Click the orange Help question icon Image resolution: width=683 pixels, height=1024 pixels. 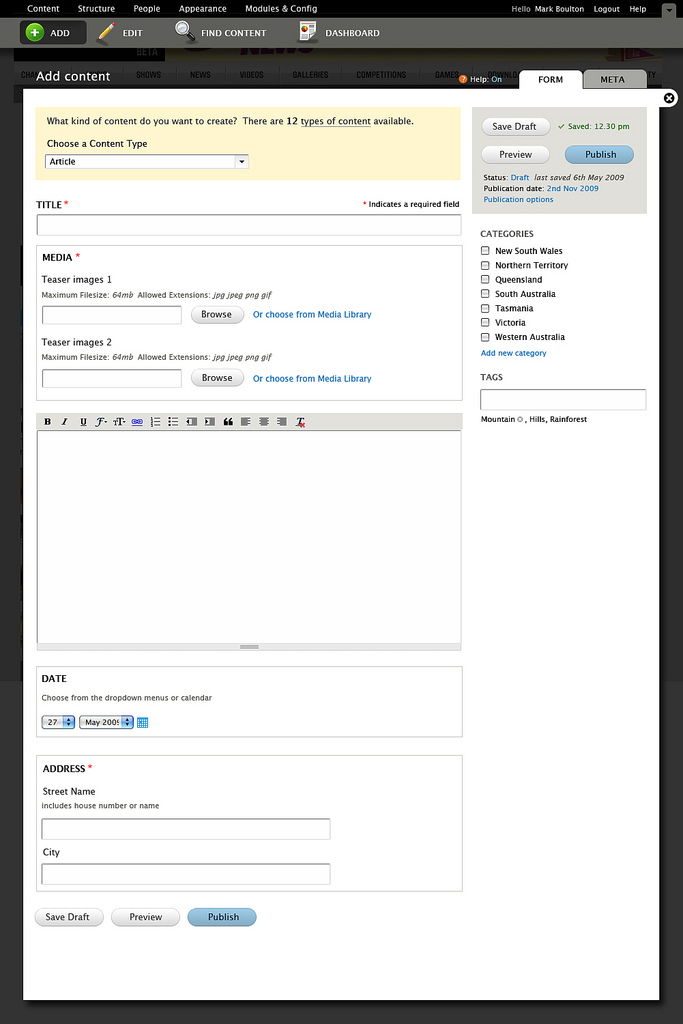click(x=463, y=79)
